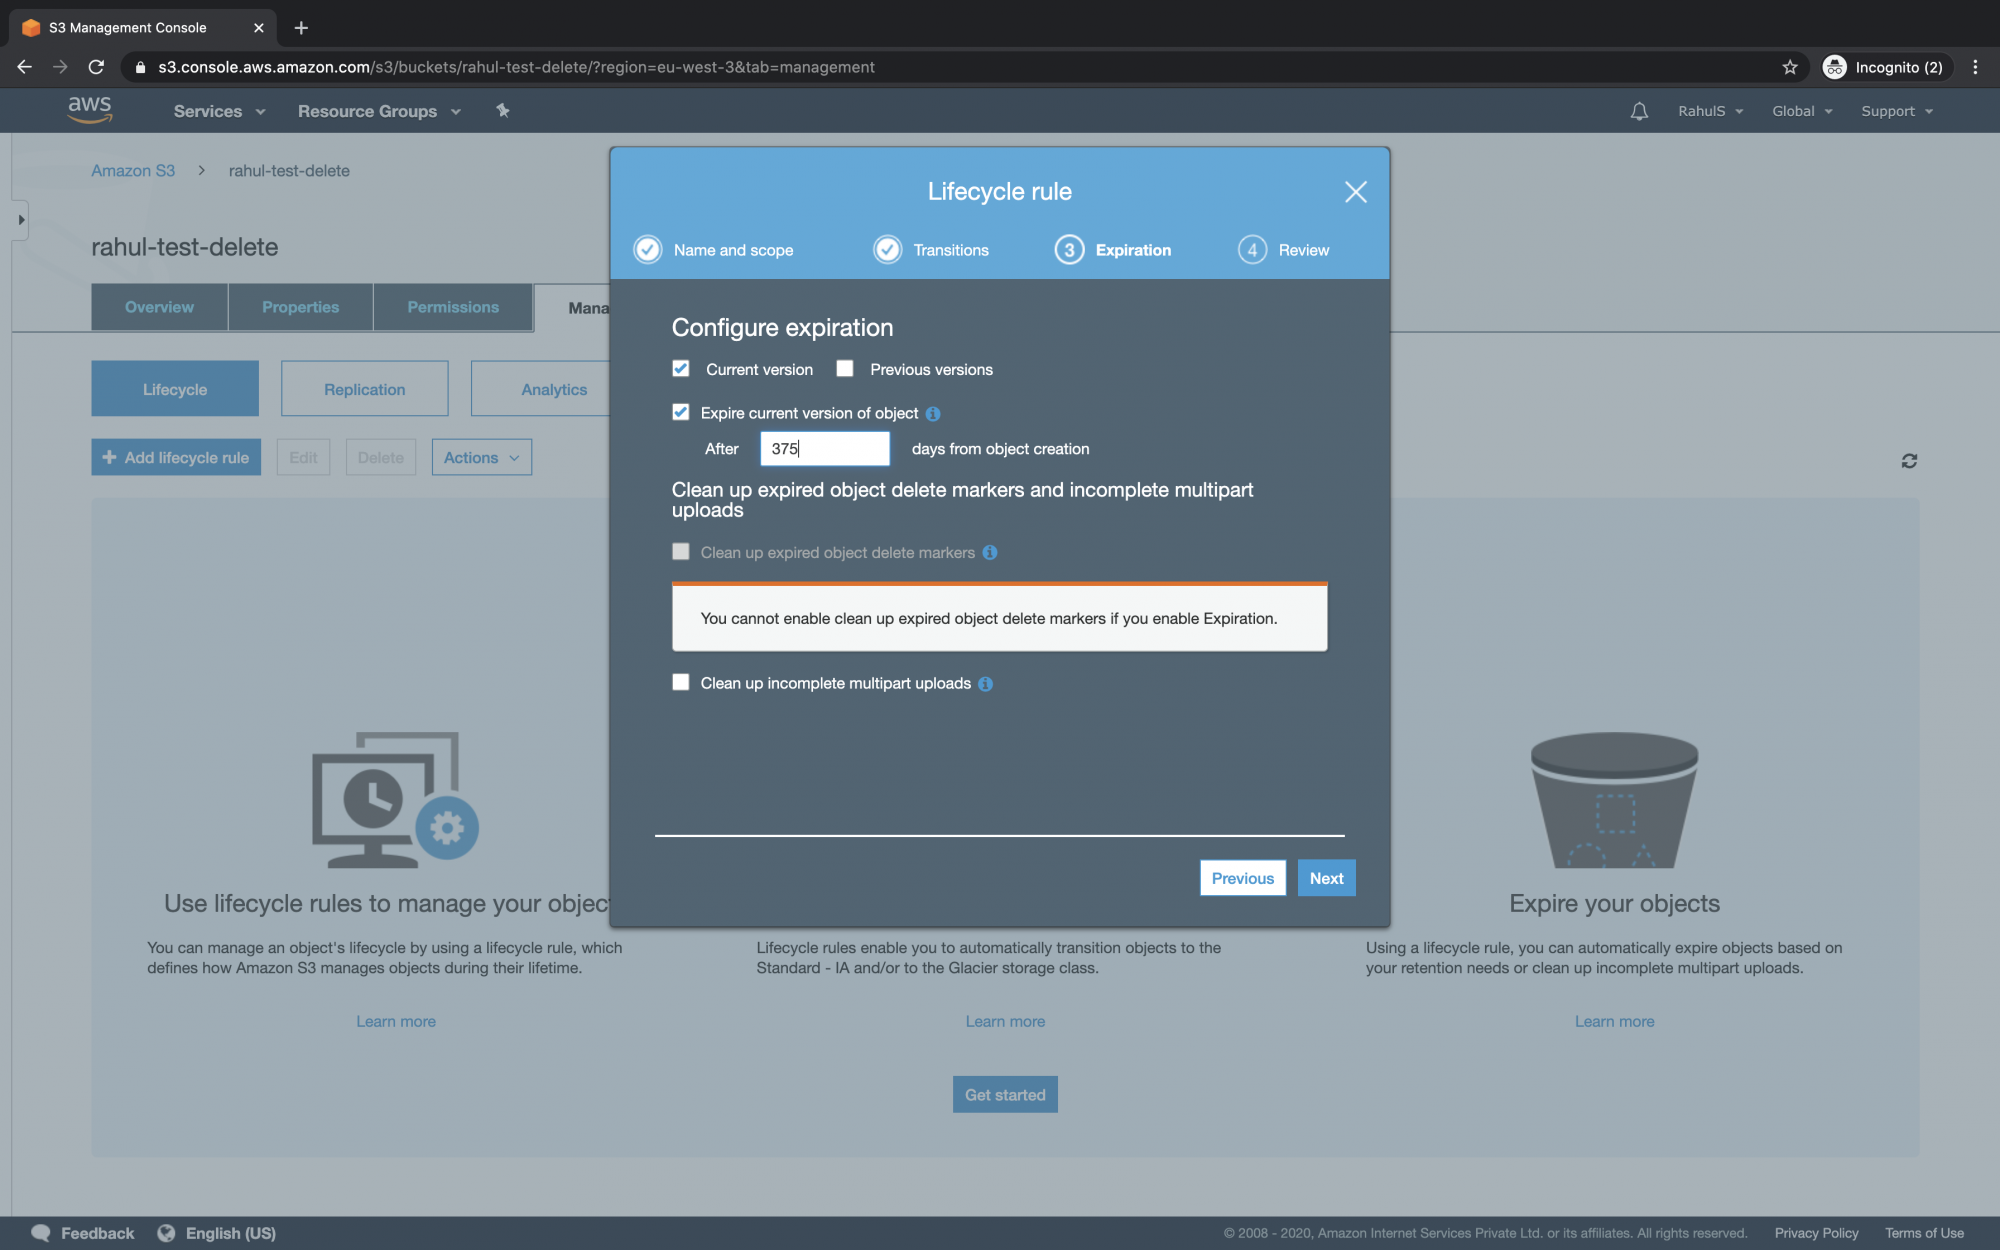The image size is (2000, 1250).
Task: Click the refresh icon on the Management tab
Action: 1909,461
